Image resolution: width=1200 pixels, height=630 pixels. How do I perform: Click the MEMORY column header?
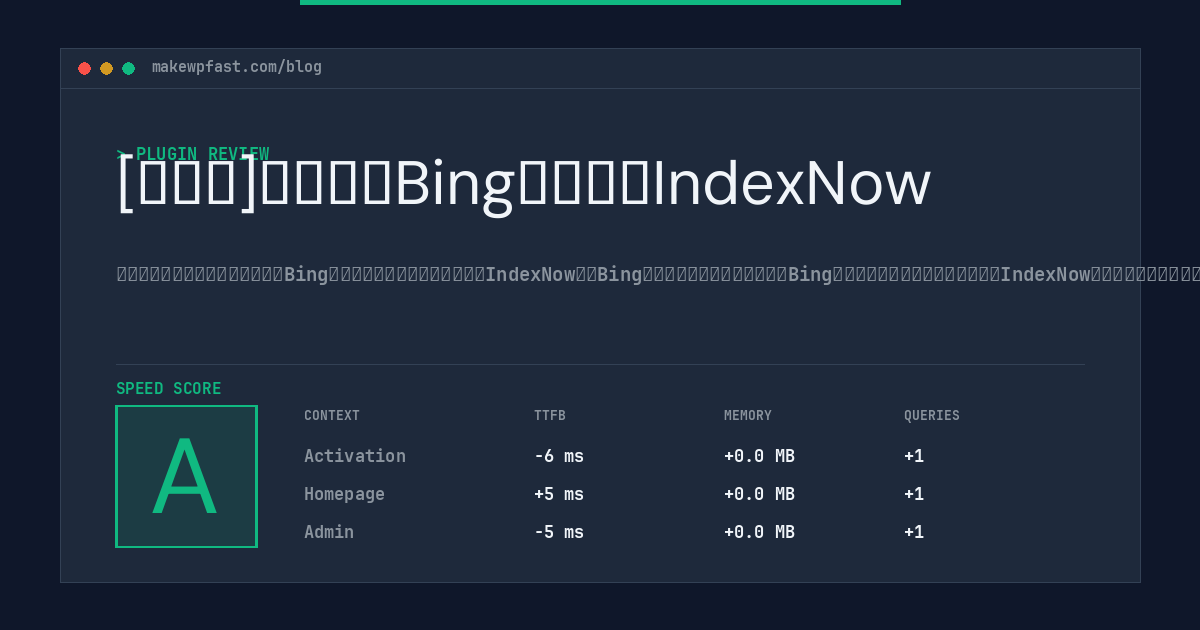tap(748, 416)
